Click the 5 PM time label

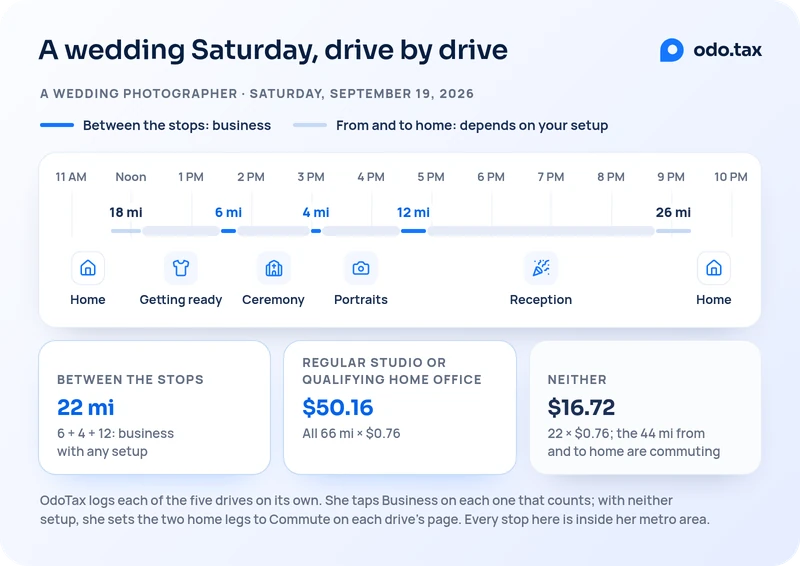click(431, 177)
